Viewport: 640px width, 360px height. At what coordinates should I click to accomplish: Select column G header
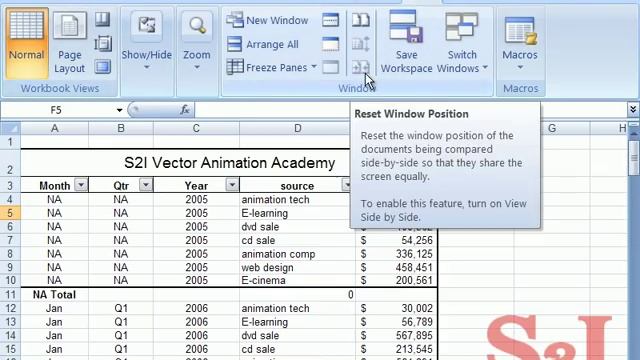(x=552, y=128)
